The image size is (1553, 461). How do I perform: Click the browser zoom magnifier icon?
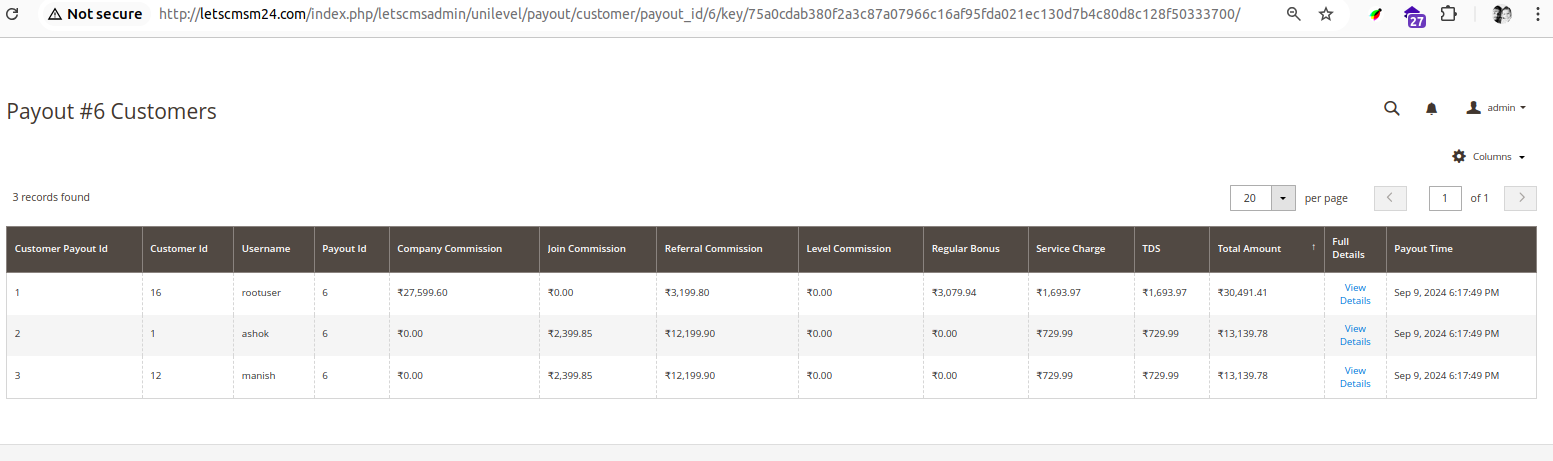pyautogui.click(x=1293, y=15)
